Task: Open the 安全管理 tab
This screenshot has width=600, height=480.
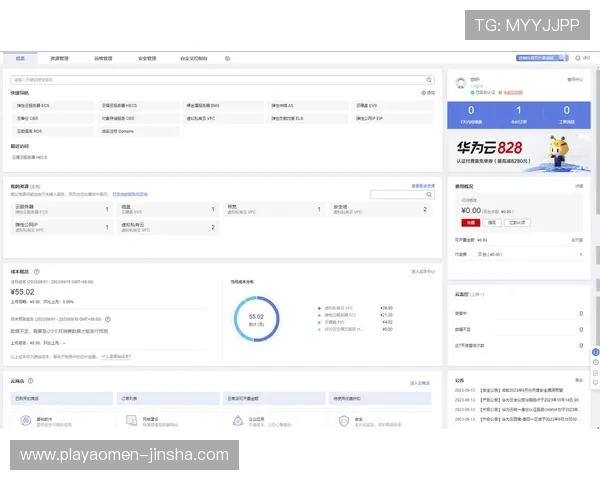Action: pos(147,59)
